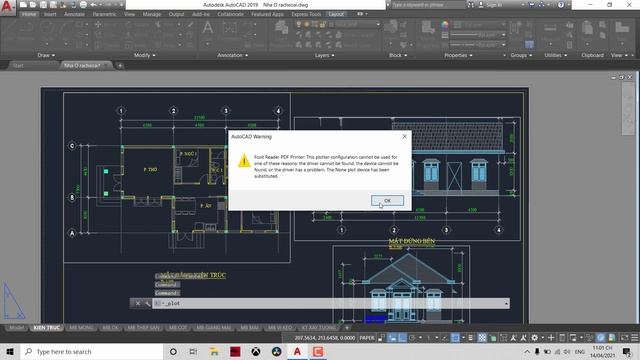The image size is (640, 360).
Task: Open new drawing tab with plus button
Action: pos(120,65)
